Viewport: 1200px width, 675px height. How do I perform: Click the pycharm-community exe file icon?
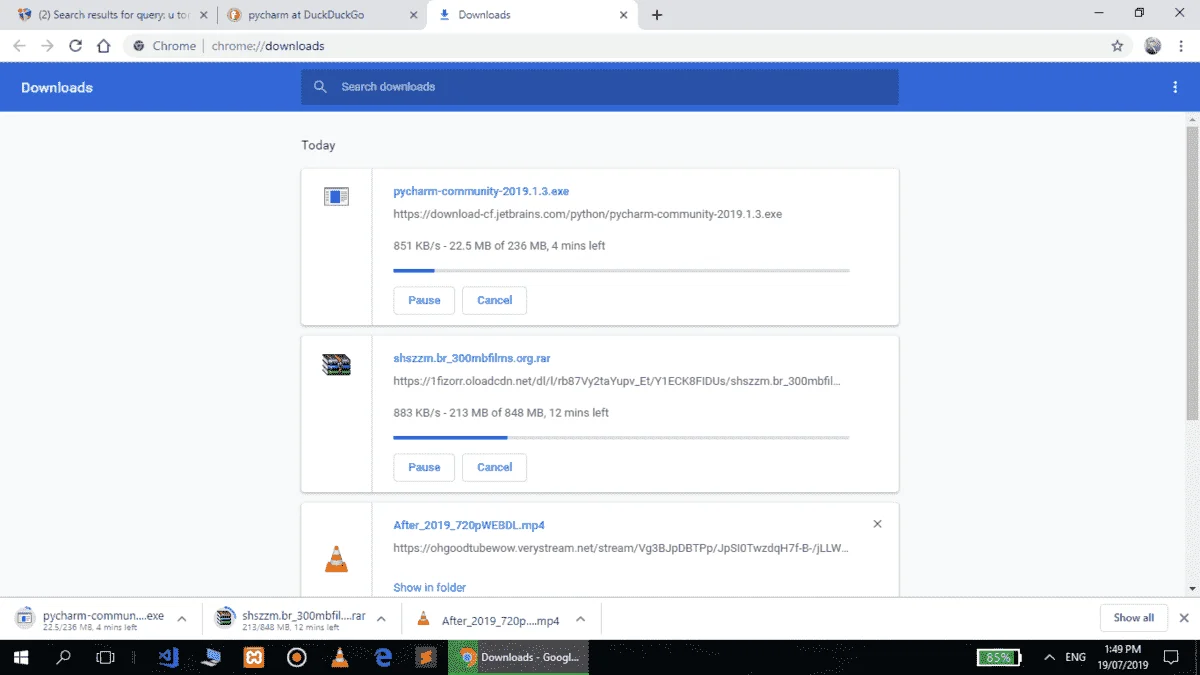336,197
